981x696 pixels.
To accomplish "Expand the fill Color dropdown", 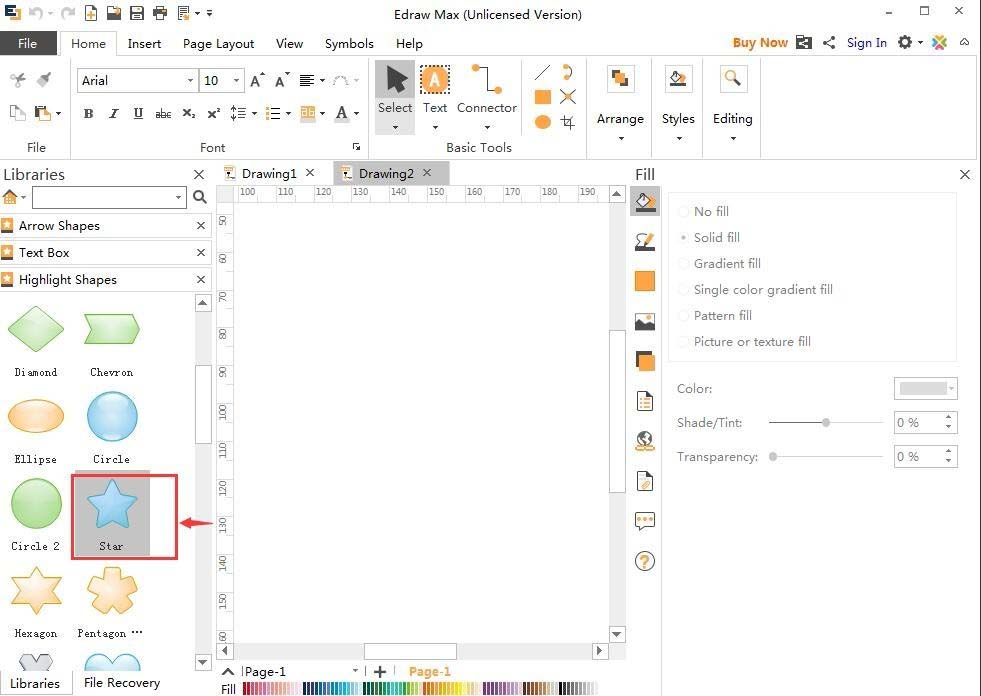I will click(951, 389).
